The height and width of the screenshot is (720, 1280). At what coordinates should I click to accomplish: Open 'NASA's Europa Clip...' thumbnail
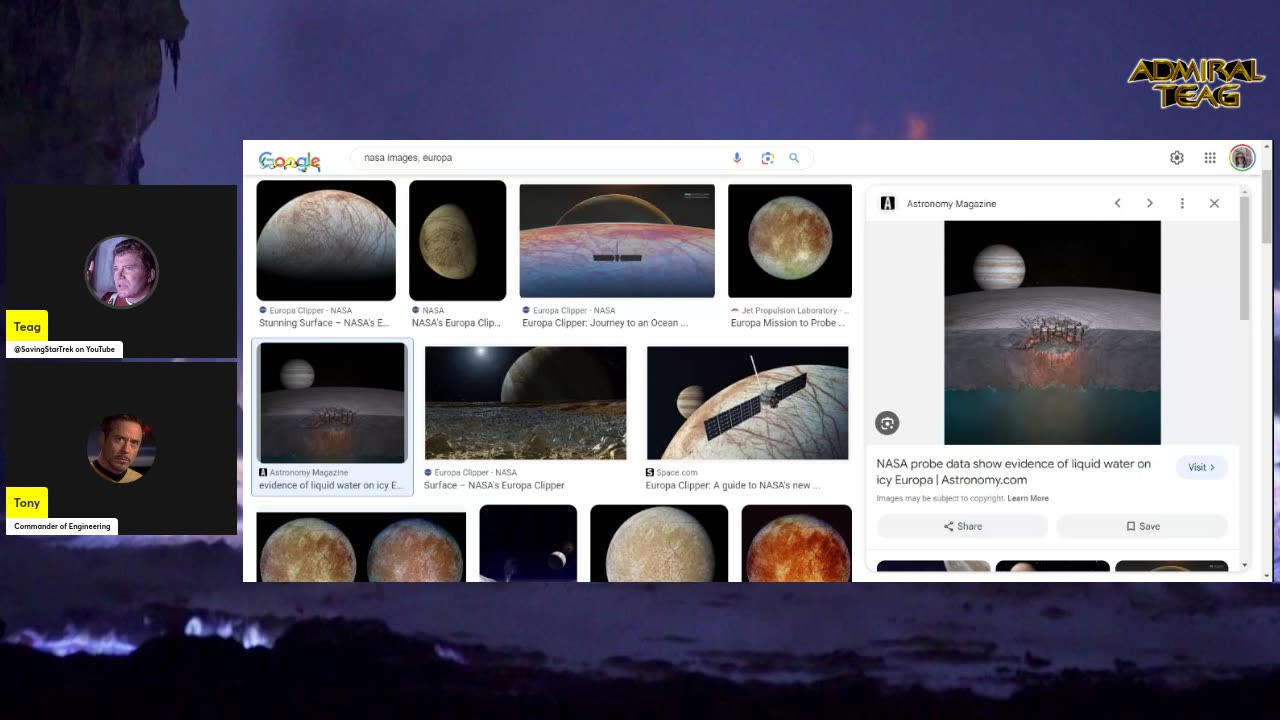pos(458,240)
